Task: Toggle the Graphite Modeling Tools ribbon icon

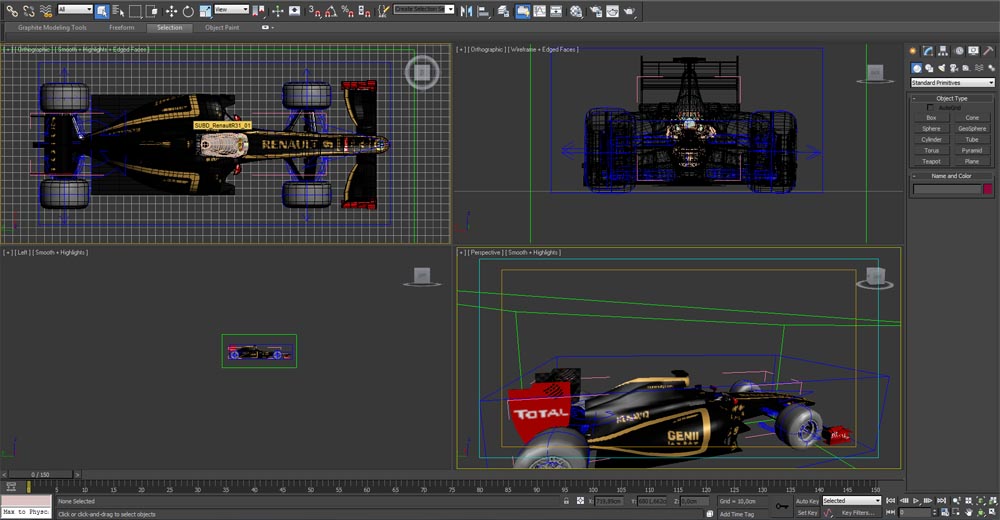Action: (x=522, y=11)
